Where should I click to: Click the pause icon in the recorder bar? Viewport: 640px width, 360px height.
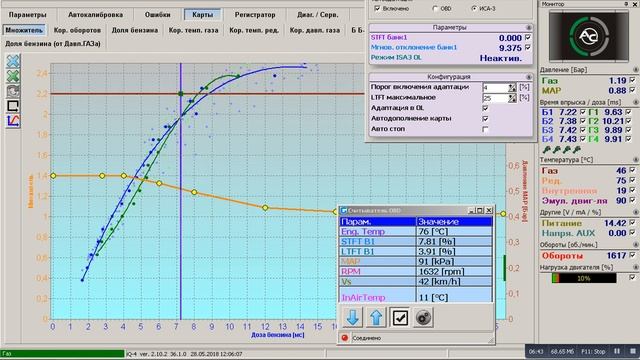[x=617, y=351]
